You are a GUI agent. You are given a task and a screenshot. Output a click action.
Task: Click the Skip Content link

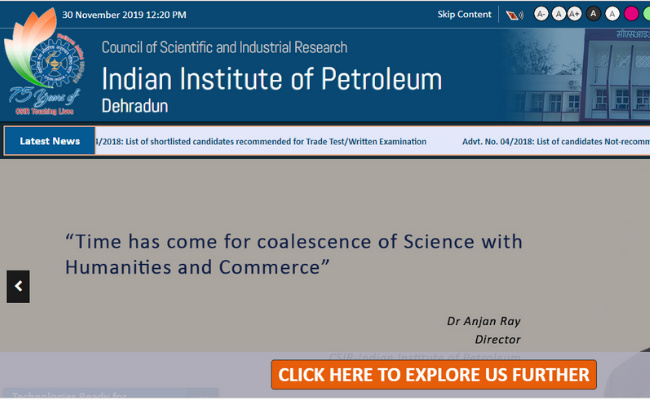click(x=464, y=15)
